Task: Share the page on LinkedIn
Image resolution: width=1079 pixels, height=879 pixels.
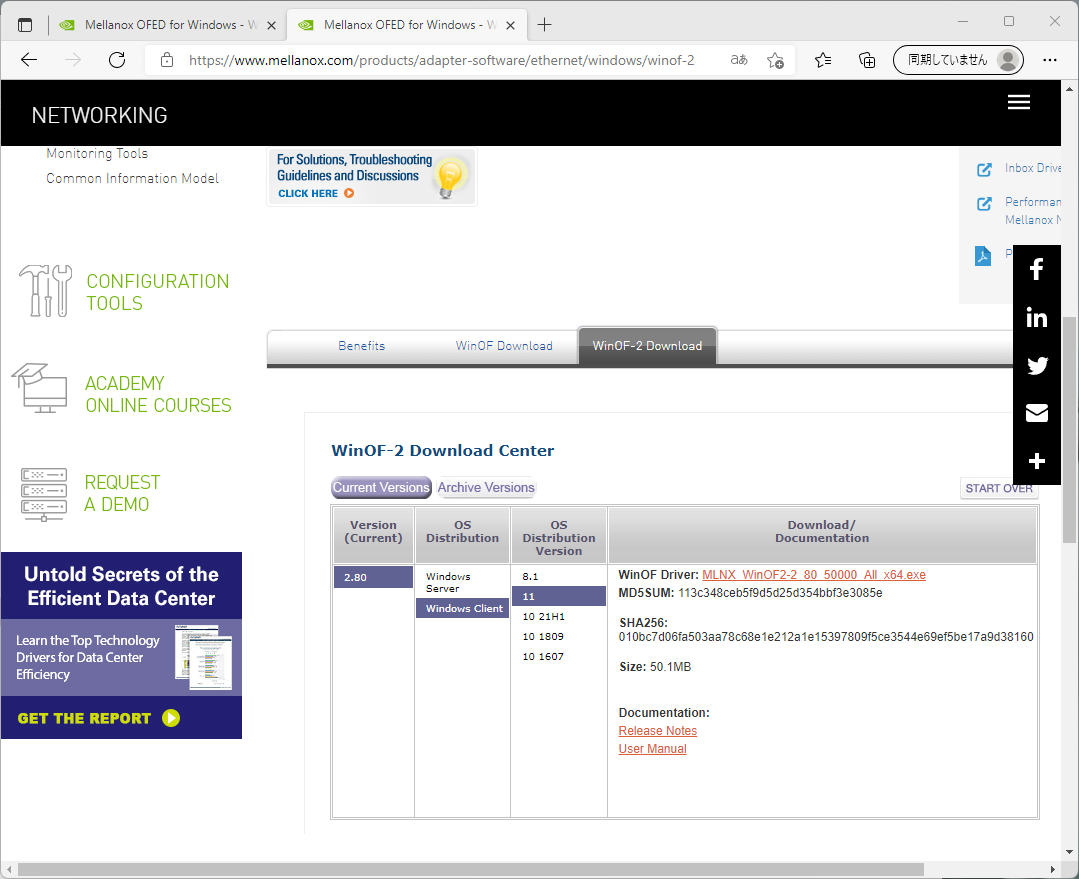Action: click(x=1036, y=317)
